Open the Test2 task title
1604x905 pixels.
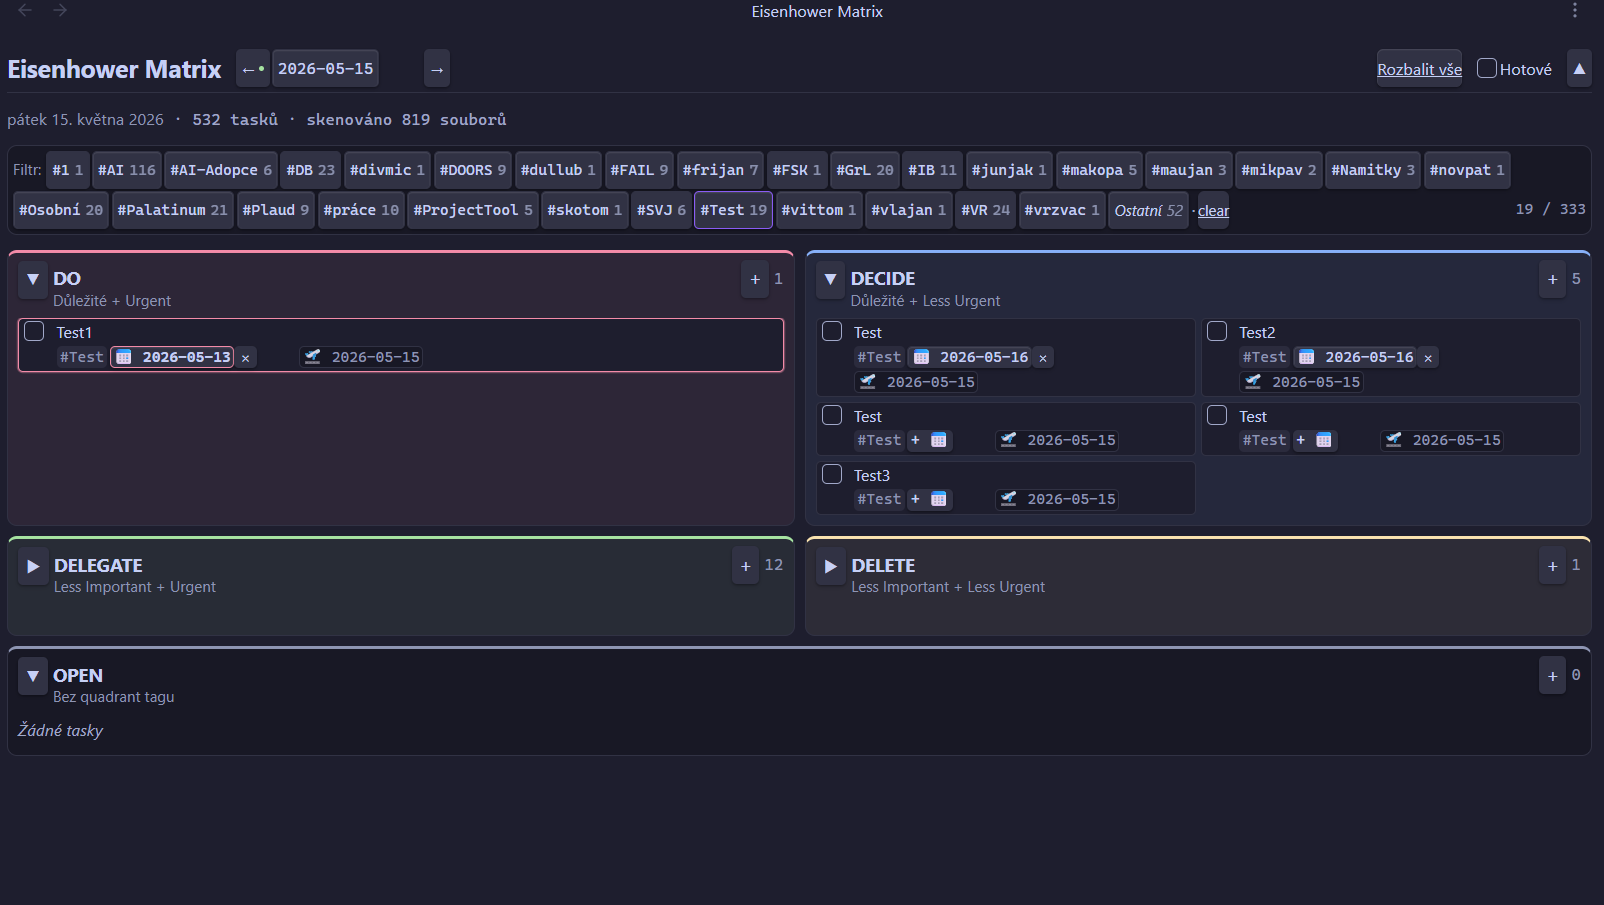[x=1257, y=332]
